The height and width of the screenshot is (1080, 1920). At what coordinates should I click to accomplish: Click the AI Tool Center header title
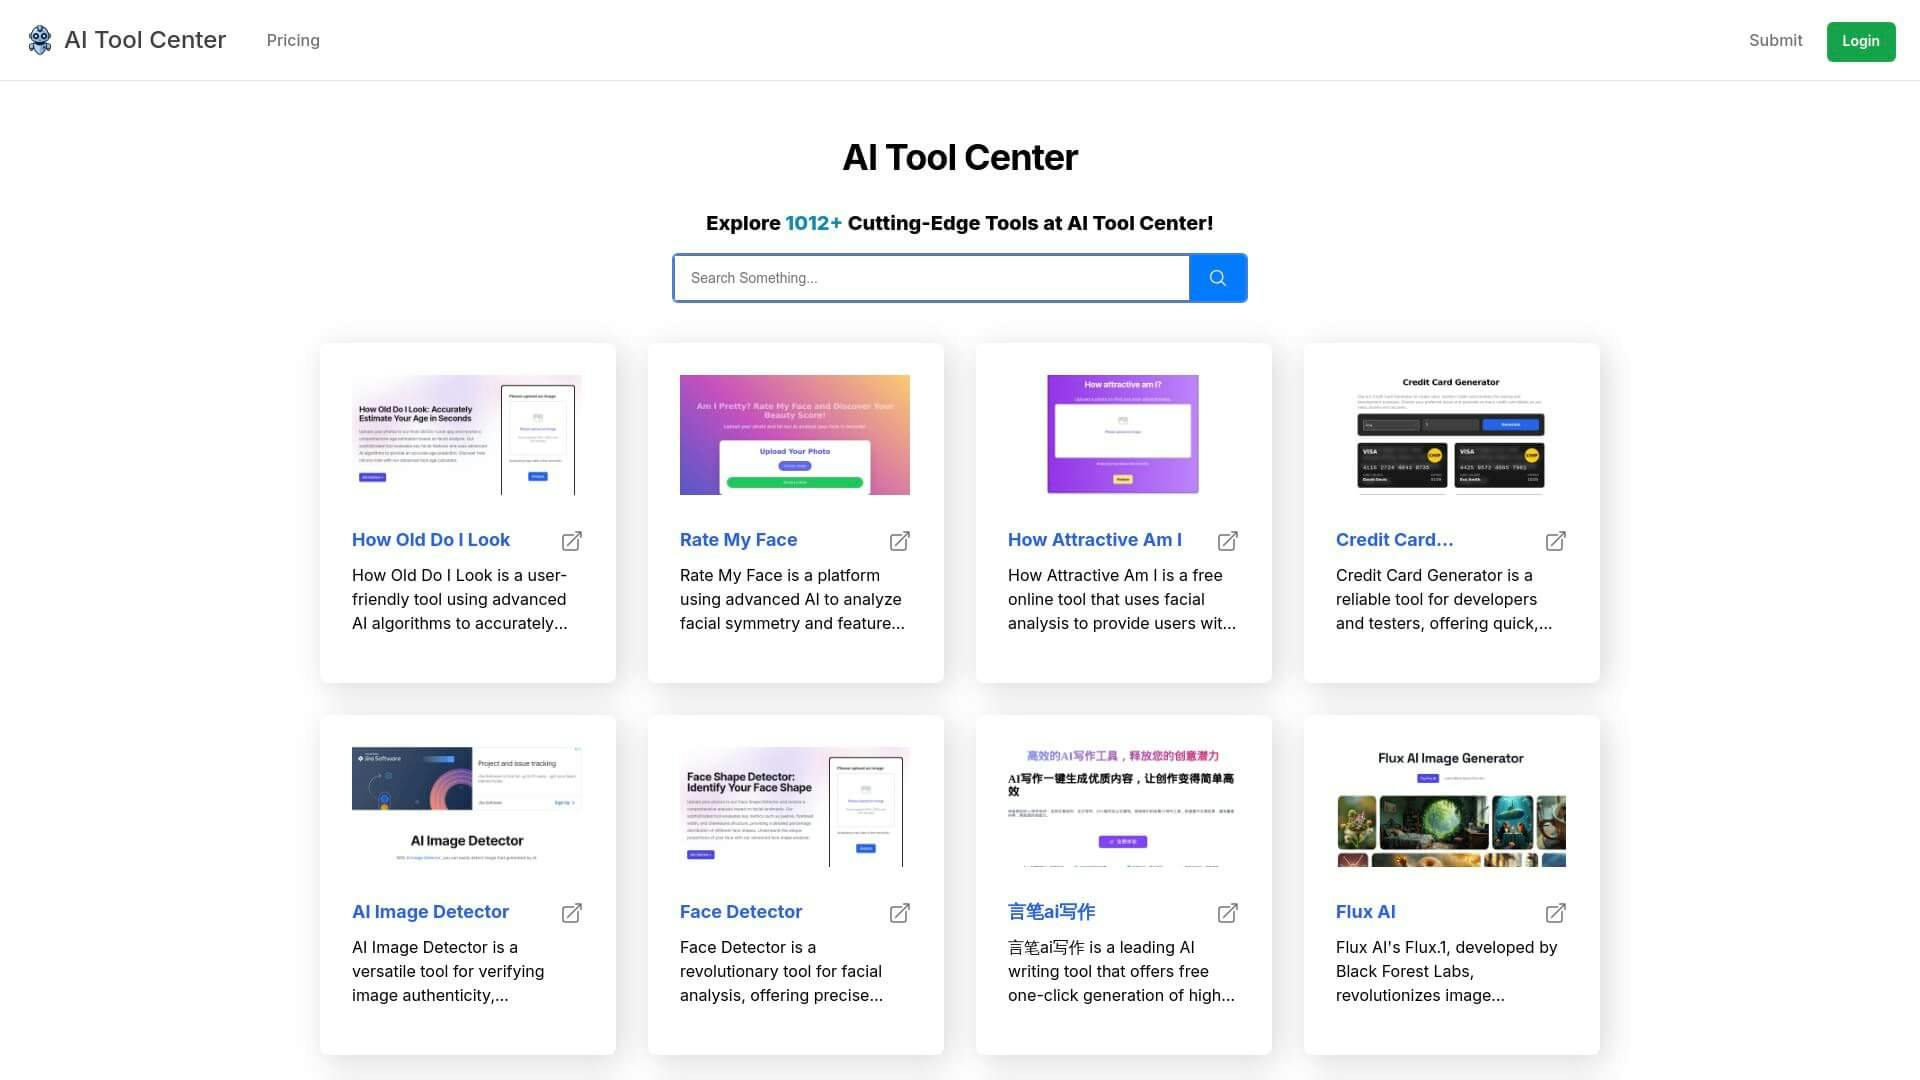pyautogui.click(x=145, y=40)
